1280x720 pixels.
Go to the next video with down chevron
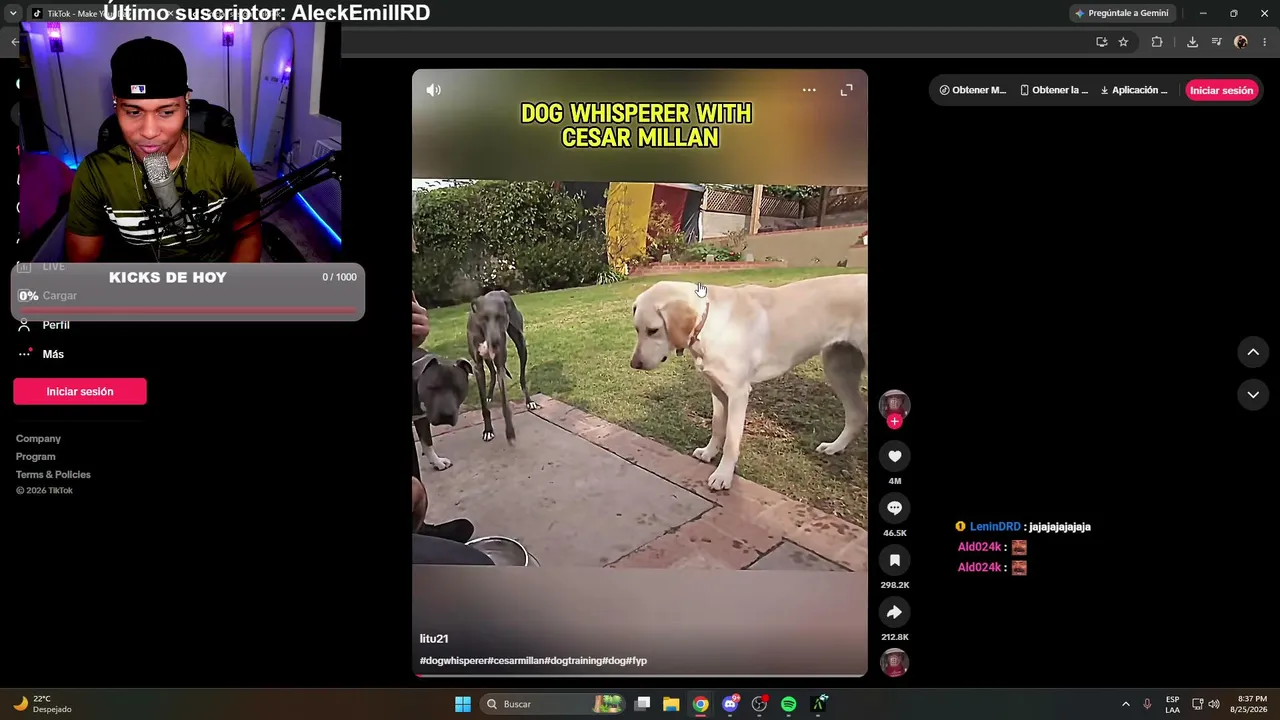tap(1253, 395)
